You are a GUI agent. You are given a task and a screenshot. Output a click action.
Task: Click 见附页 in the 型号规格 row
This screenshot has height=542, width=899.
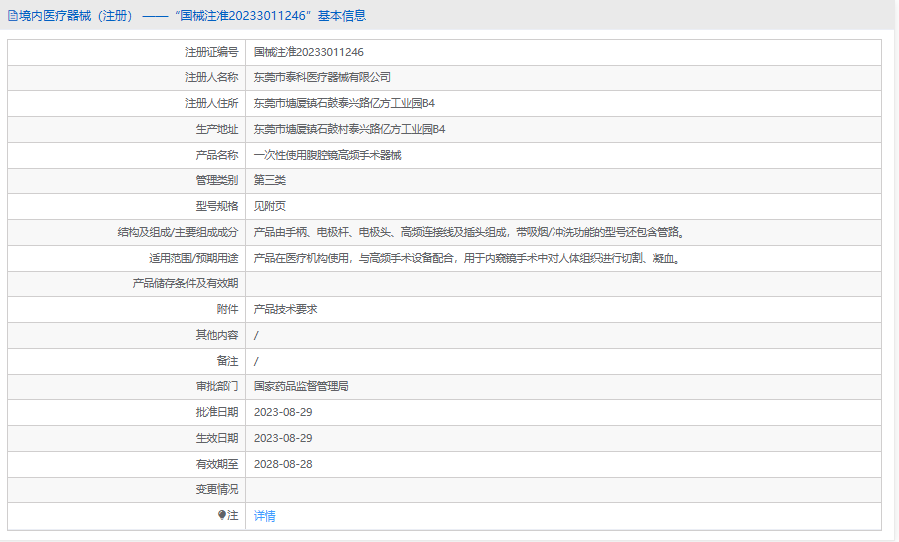(x=270, y=206)
